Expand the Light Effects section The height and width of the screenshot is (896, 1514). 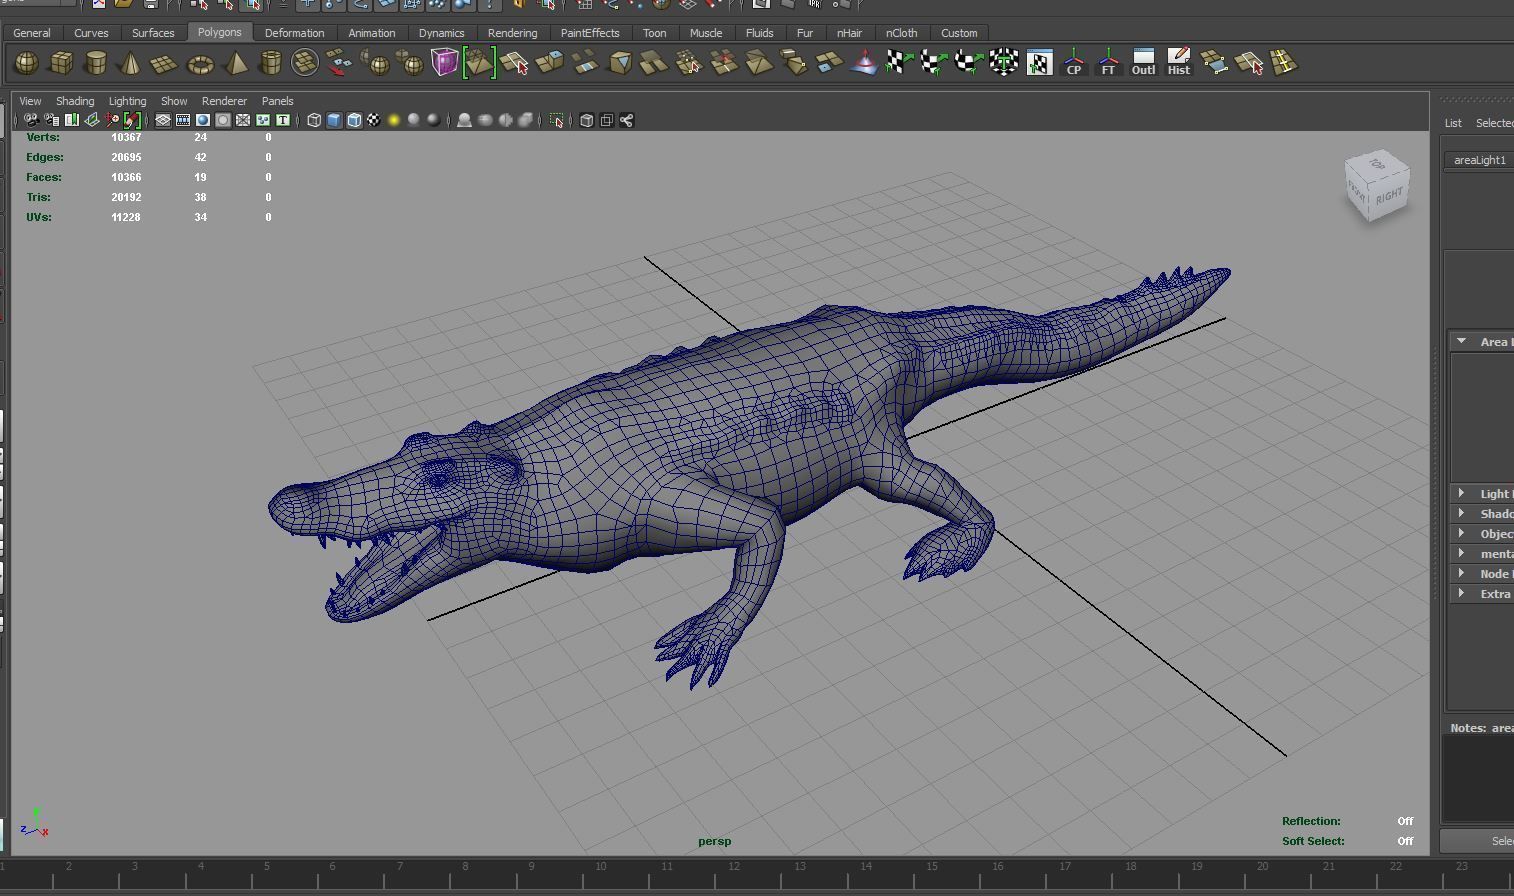click(1462, 493)
